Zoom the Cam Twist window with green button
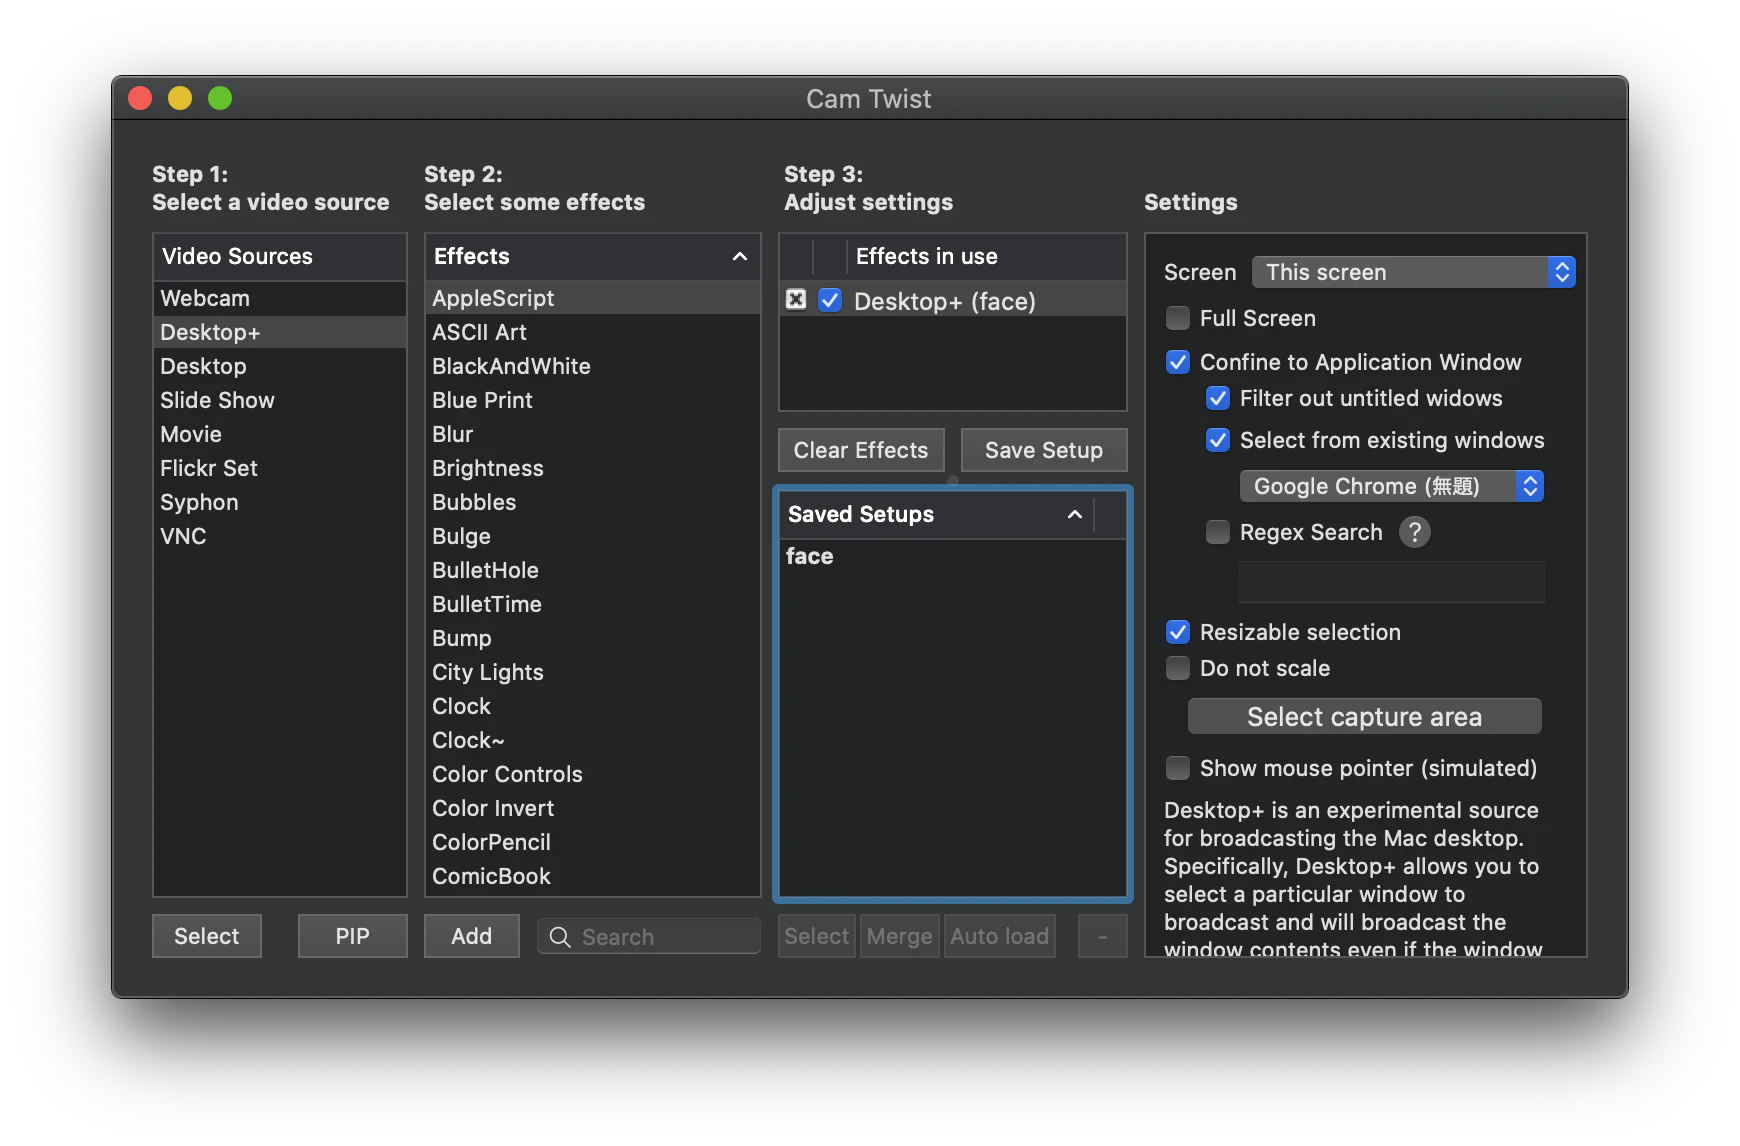 point(220,98)
